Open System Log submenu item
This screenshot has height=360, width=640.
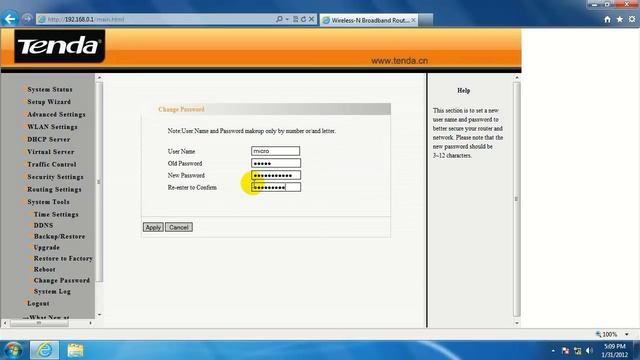tap(52, 291)
